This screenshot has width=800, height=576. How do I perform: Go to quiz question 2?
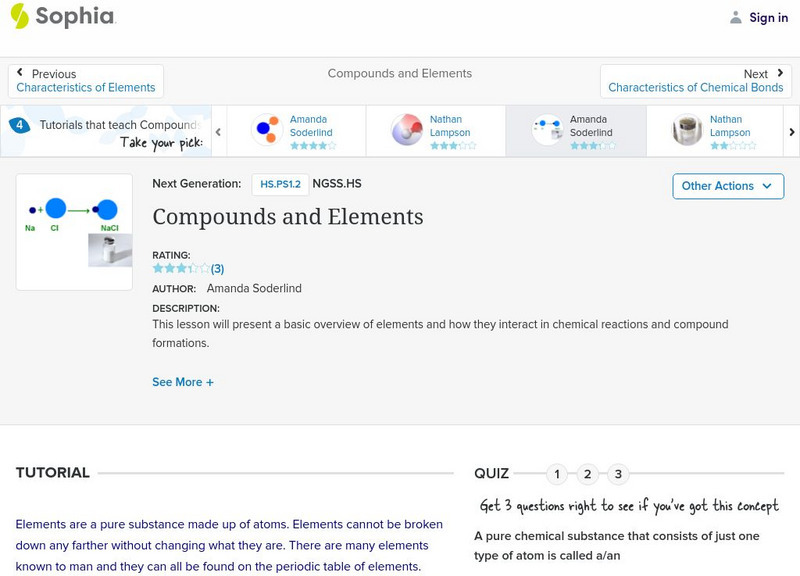[588, 474]
